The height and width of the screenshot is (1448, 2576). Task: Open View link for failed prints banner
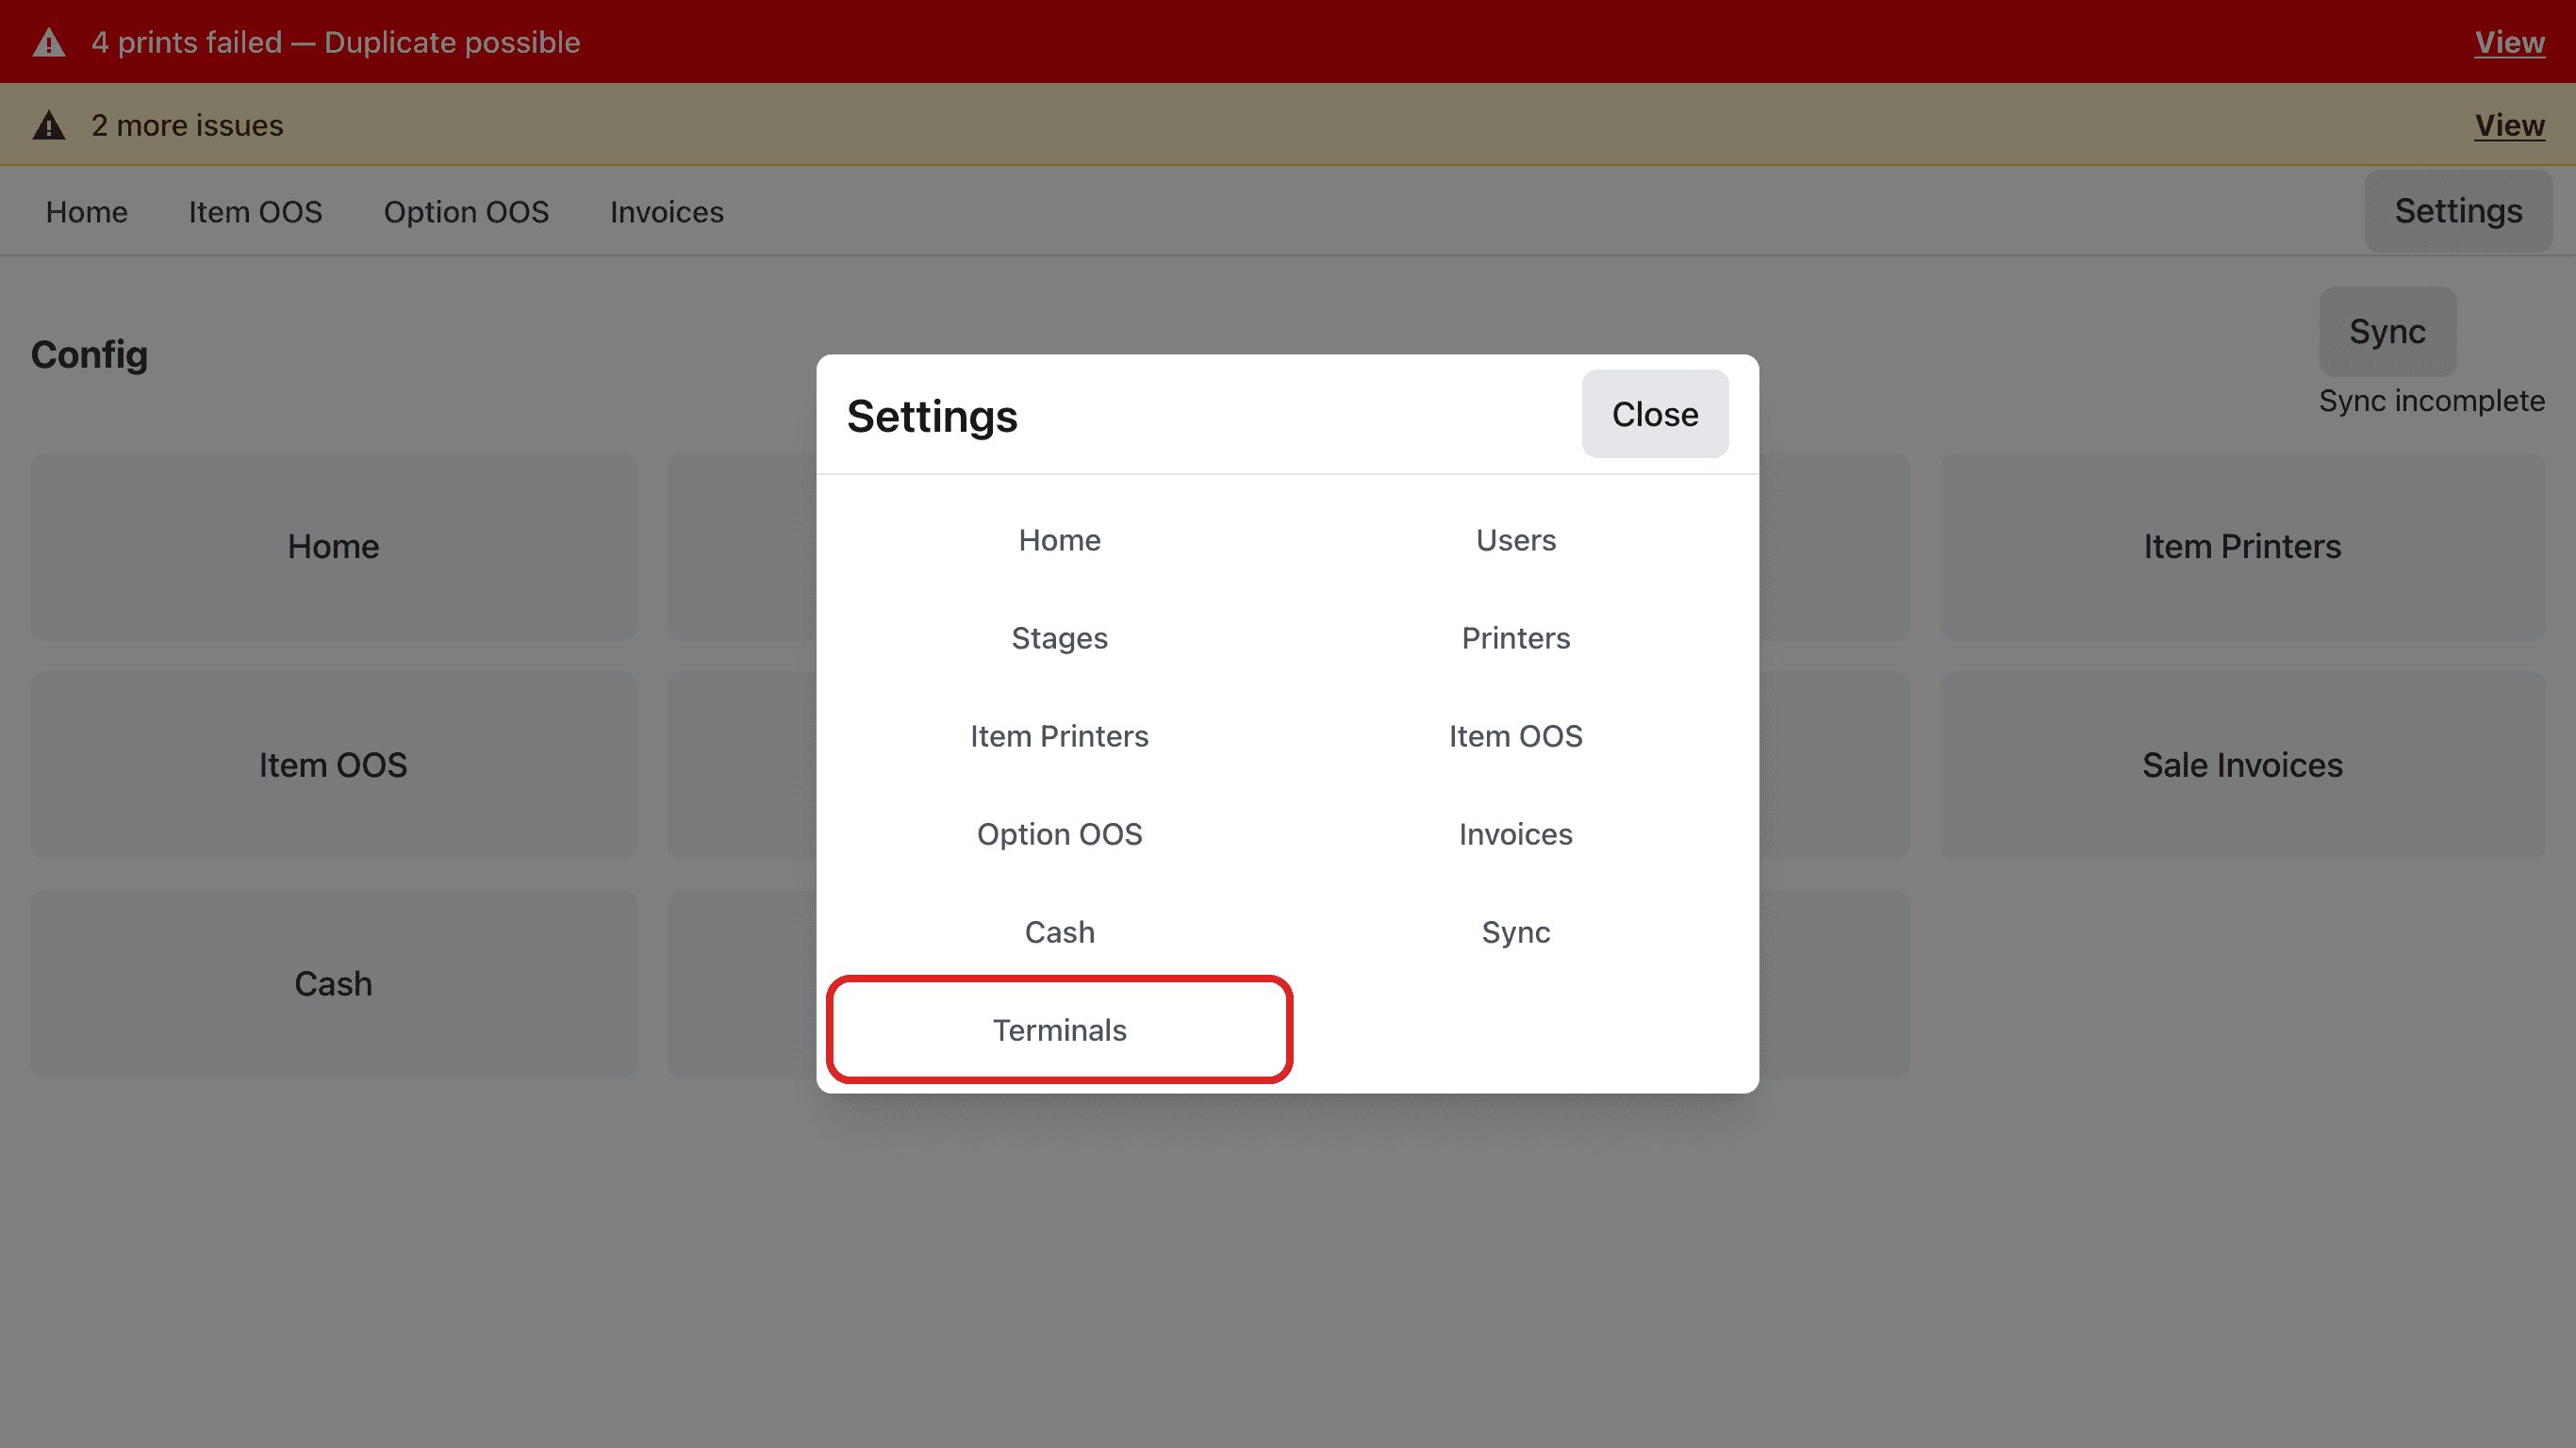2509,42
